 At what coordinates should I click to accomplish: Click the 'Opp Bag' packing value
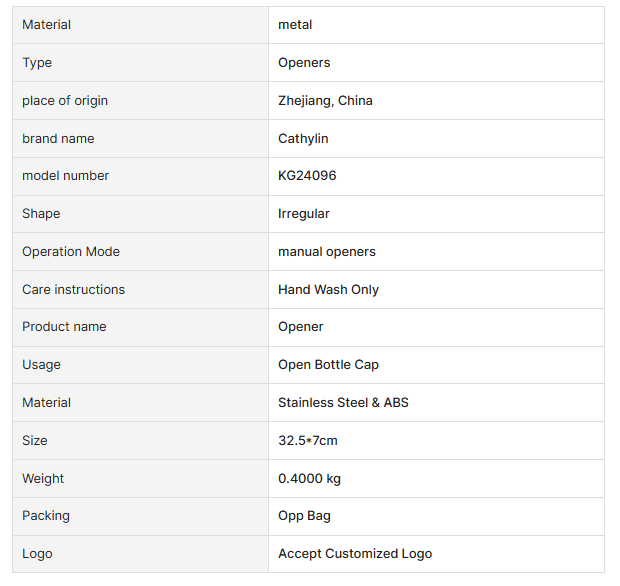[304, 516]
